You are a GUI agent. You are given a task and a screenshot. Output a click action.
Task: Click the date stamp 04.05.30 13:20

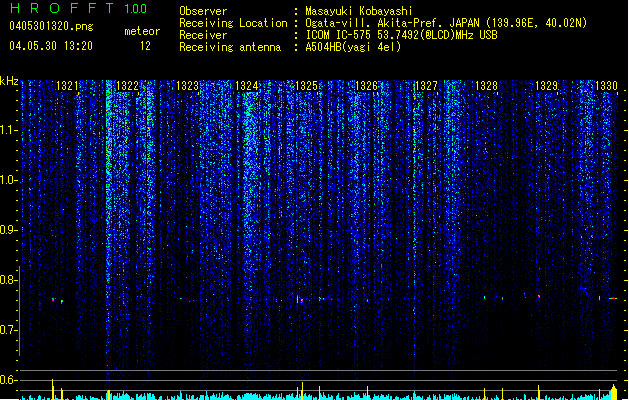pos(51,46)
